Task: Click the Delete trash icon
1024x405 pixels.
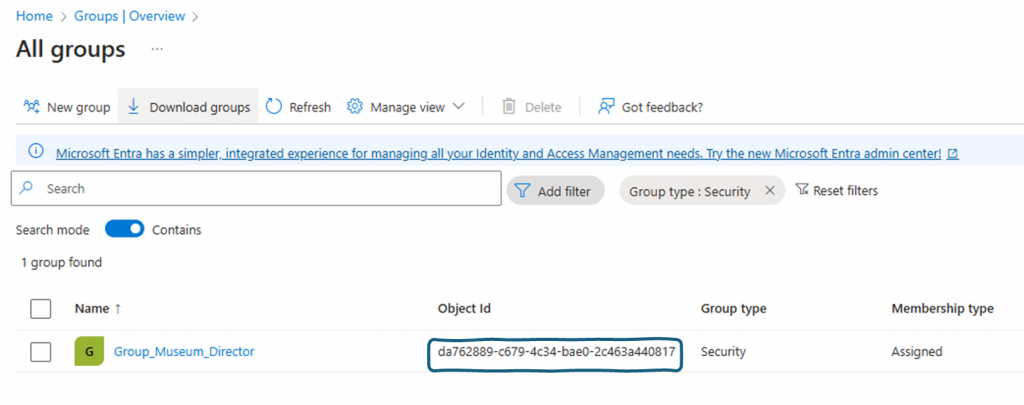Action: pos(509,107)
